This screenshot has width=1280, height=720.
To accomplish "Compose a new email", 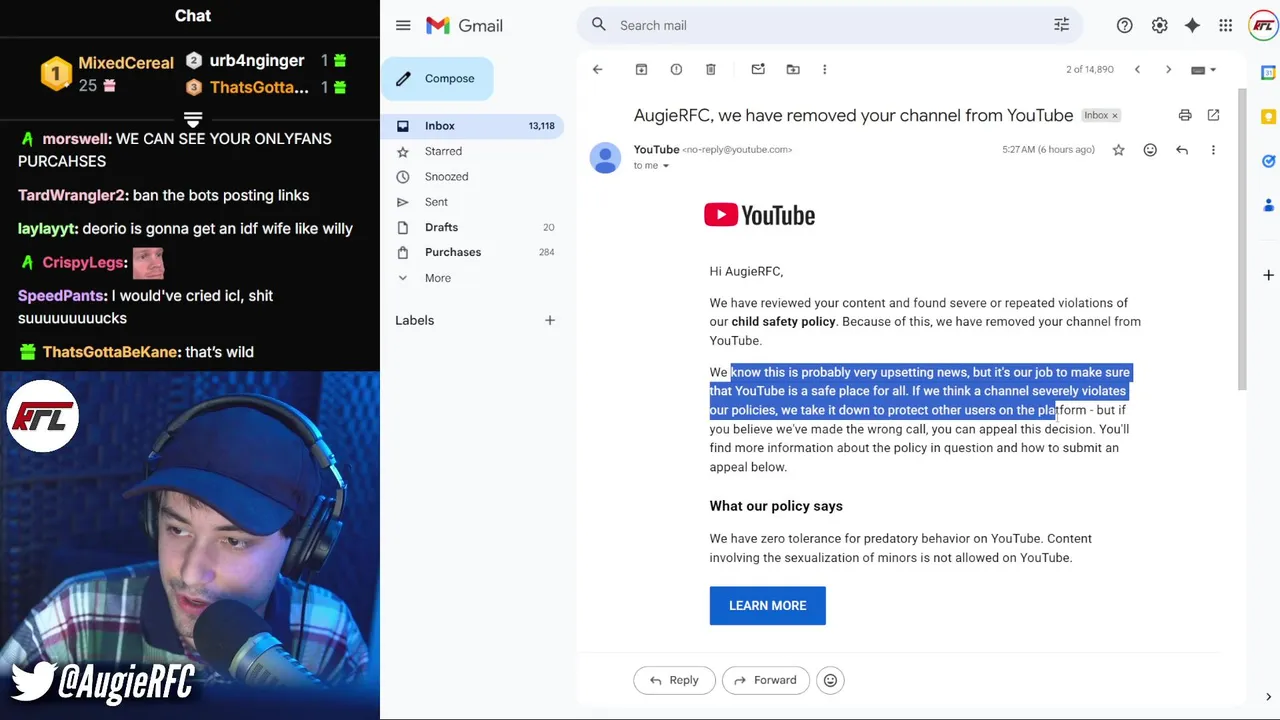I will pos(437,78).
